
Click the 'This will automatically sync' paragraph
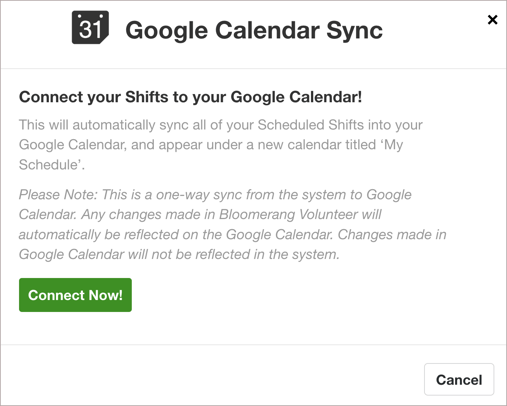tap(220, 145)
